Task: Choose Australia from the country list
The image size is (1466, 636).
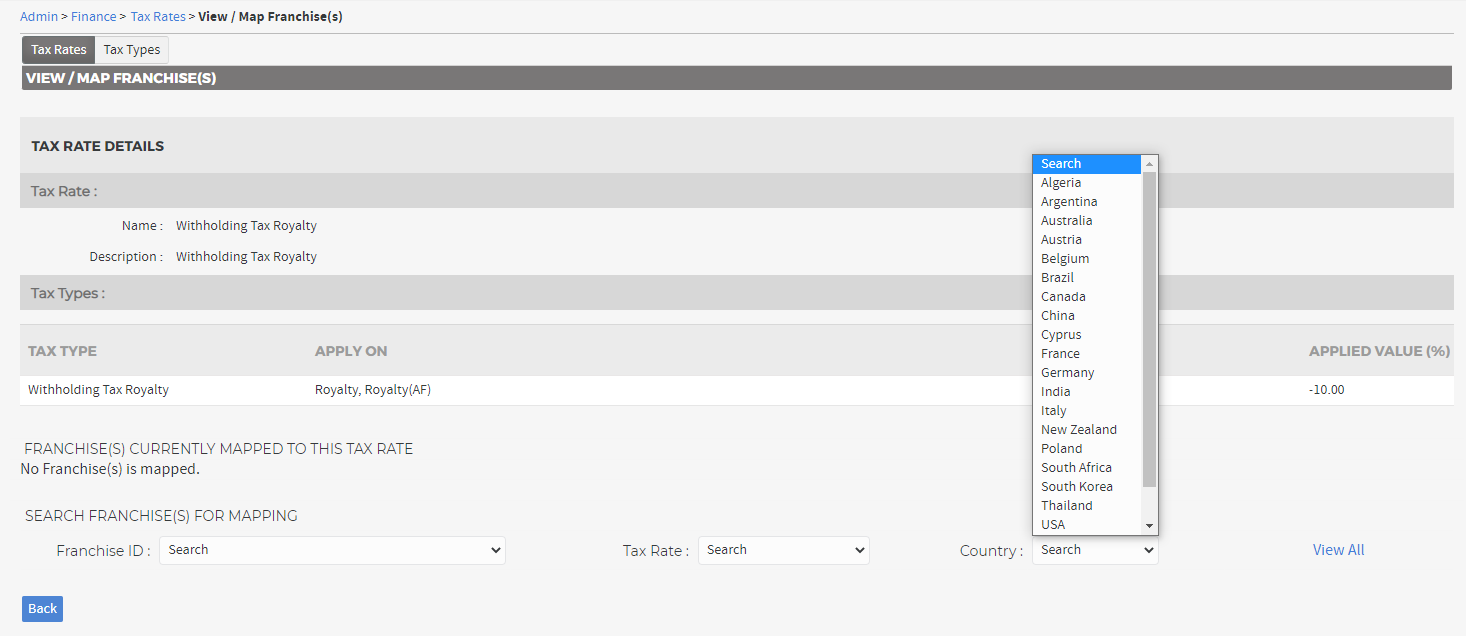Action: coord(1066,221)
